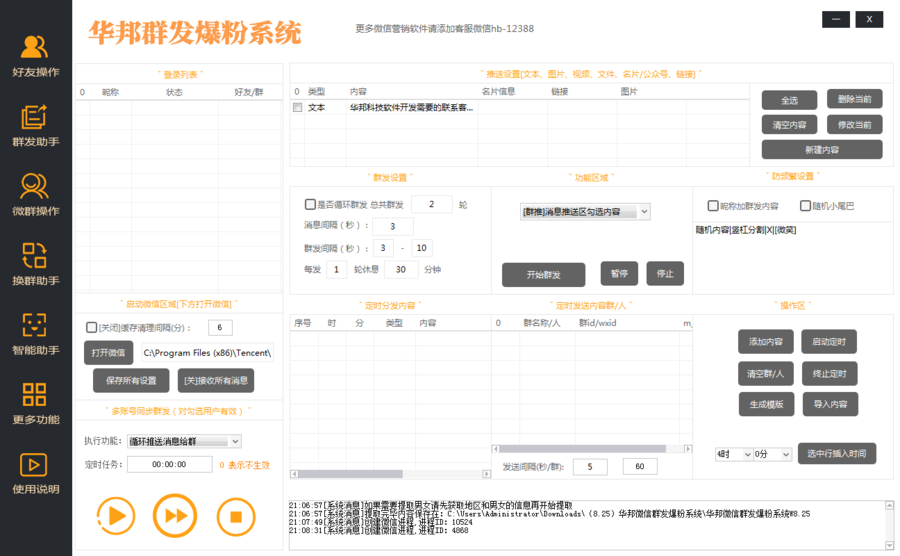Click the 类型 column header in 定时分发内容
Screen dimensions: 900x556
394,323
